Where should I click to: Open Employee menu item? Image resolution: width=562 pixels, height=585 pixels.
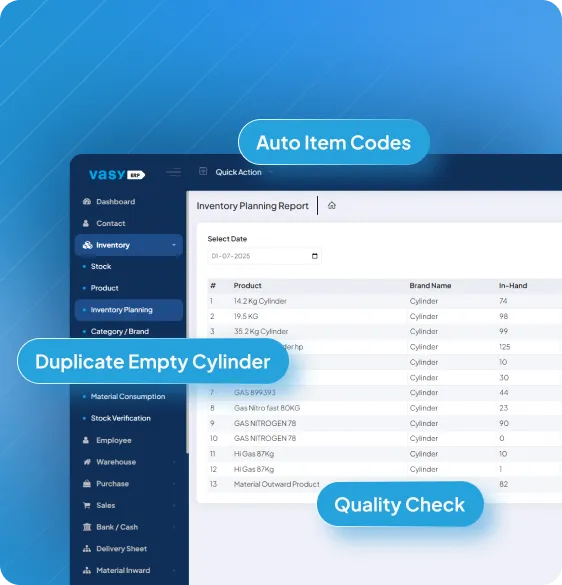pos(114,440)
